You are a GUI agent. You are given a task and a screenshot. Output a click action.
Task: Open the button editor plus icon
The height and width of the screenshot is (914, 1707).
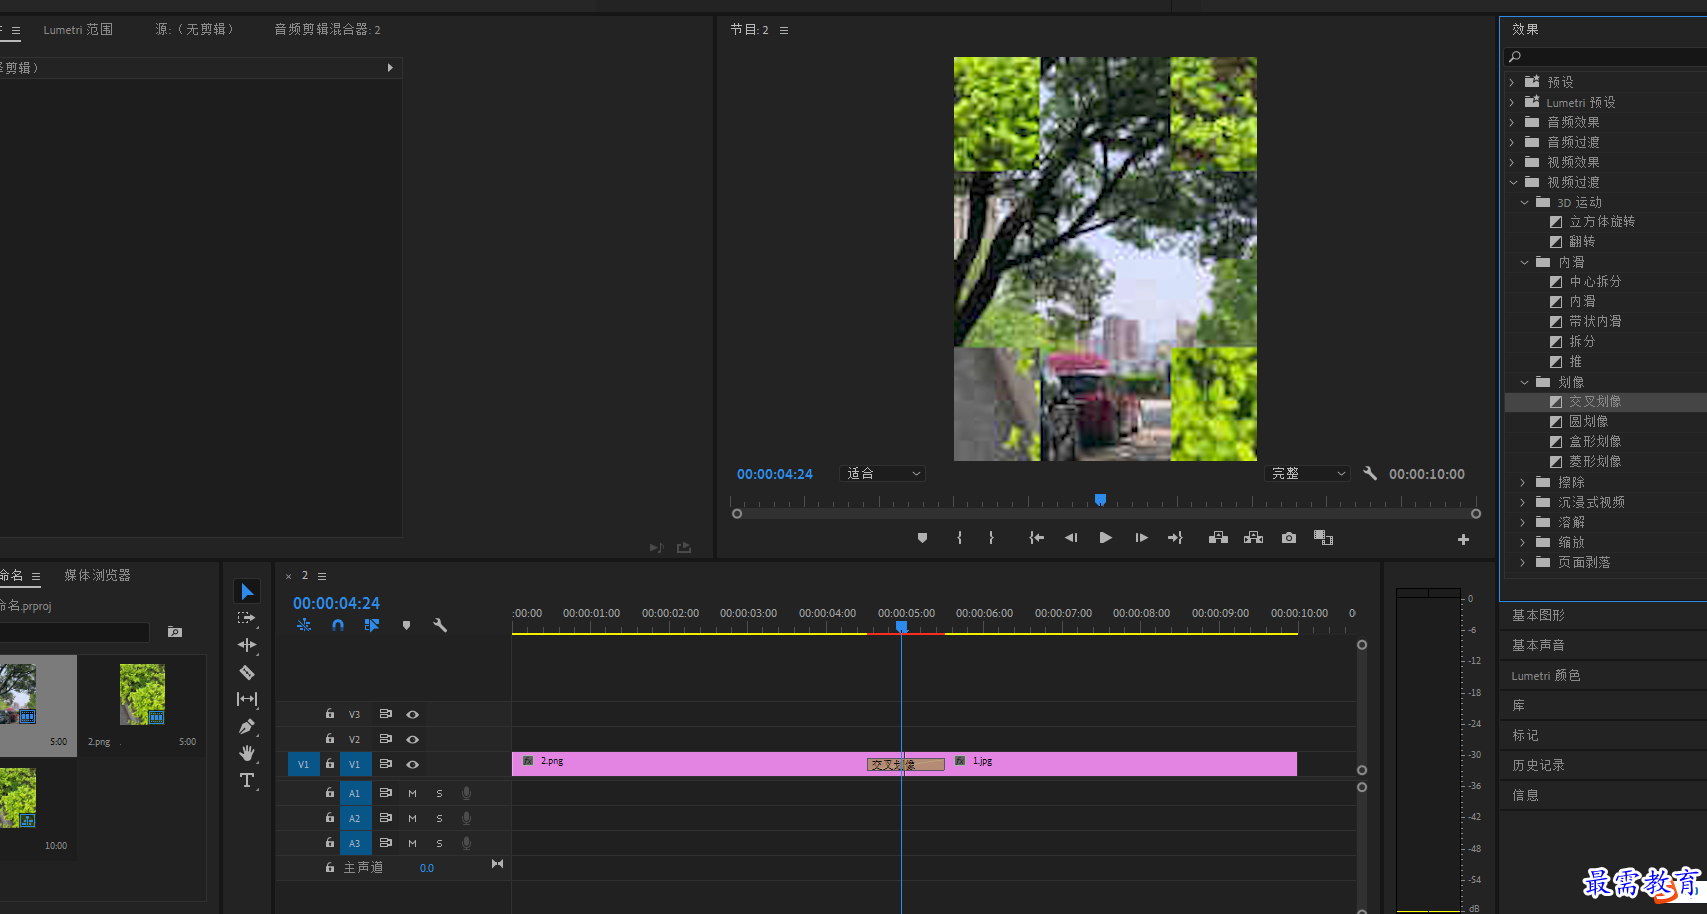click(1463, 539)
